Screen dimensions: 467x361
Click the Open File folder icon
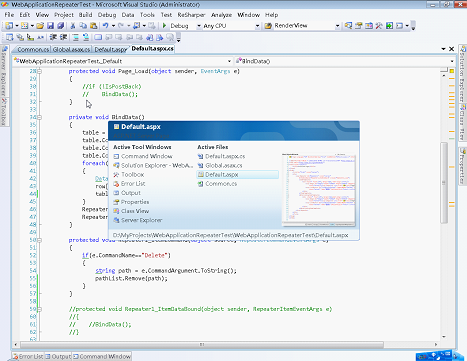[40, 26]
